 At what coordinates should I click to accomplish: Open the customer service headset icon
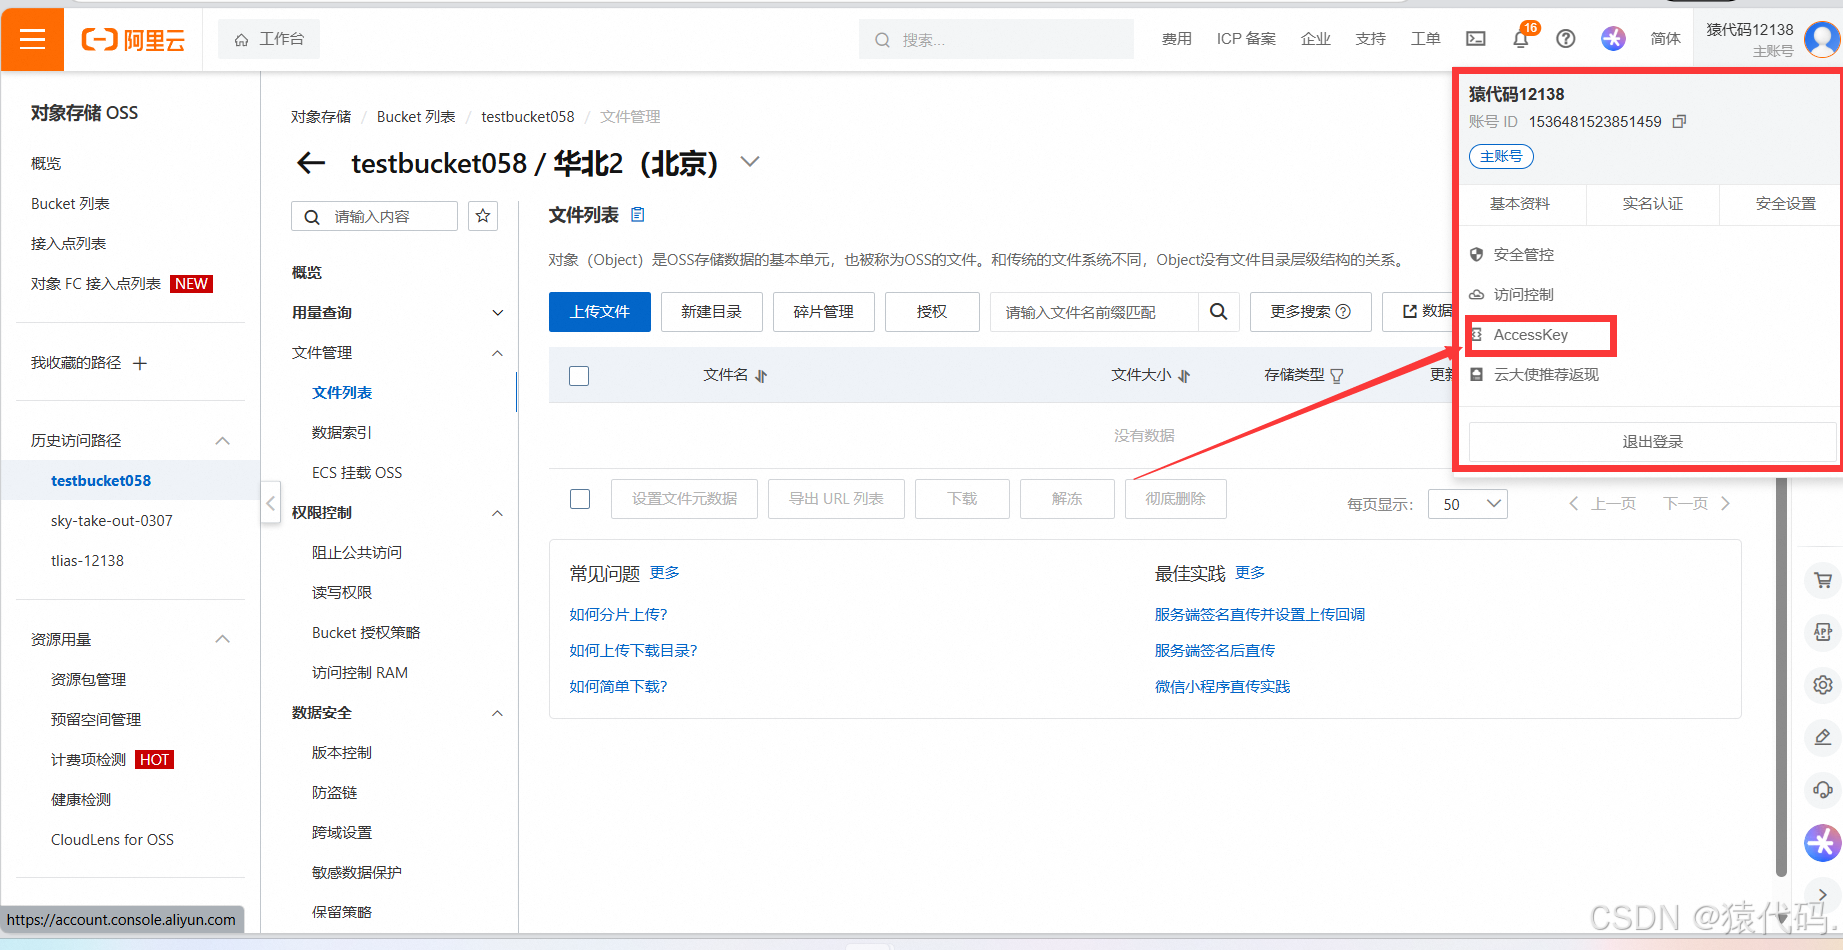pos(1823,789)
